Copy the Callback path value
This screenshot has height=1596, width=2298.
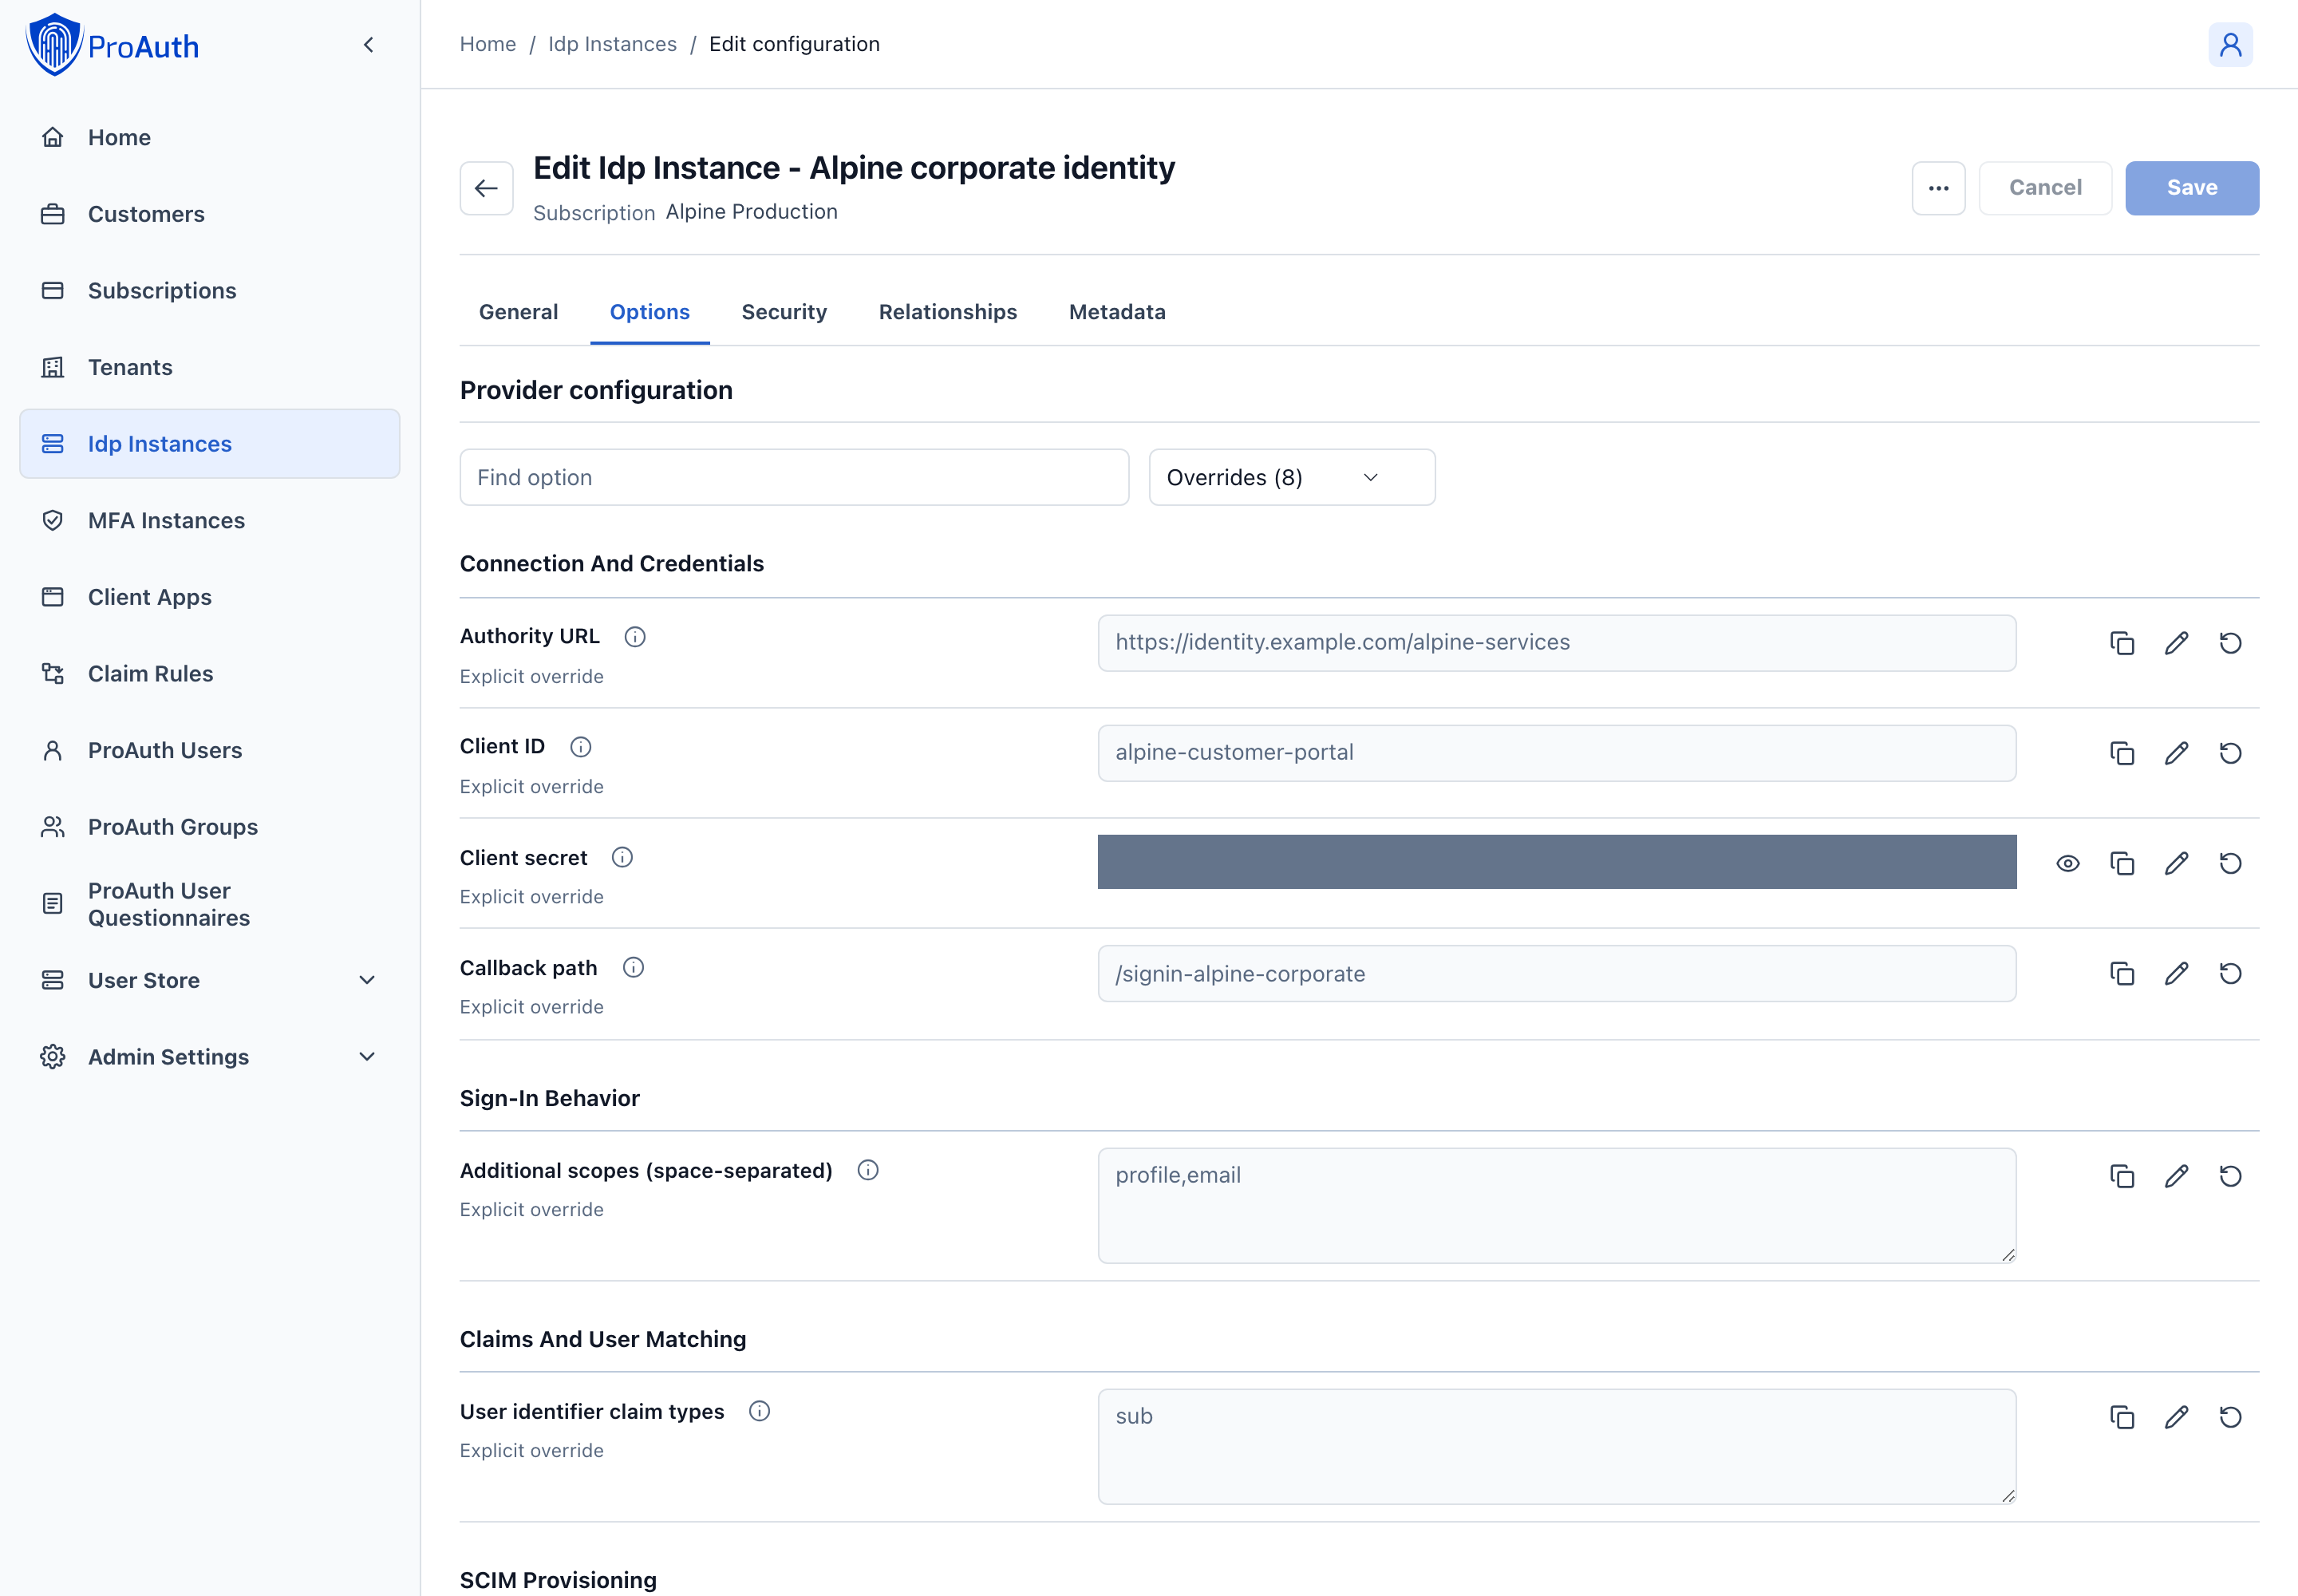(2122, 973)
